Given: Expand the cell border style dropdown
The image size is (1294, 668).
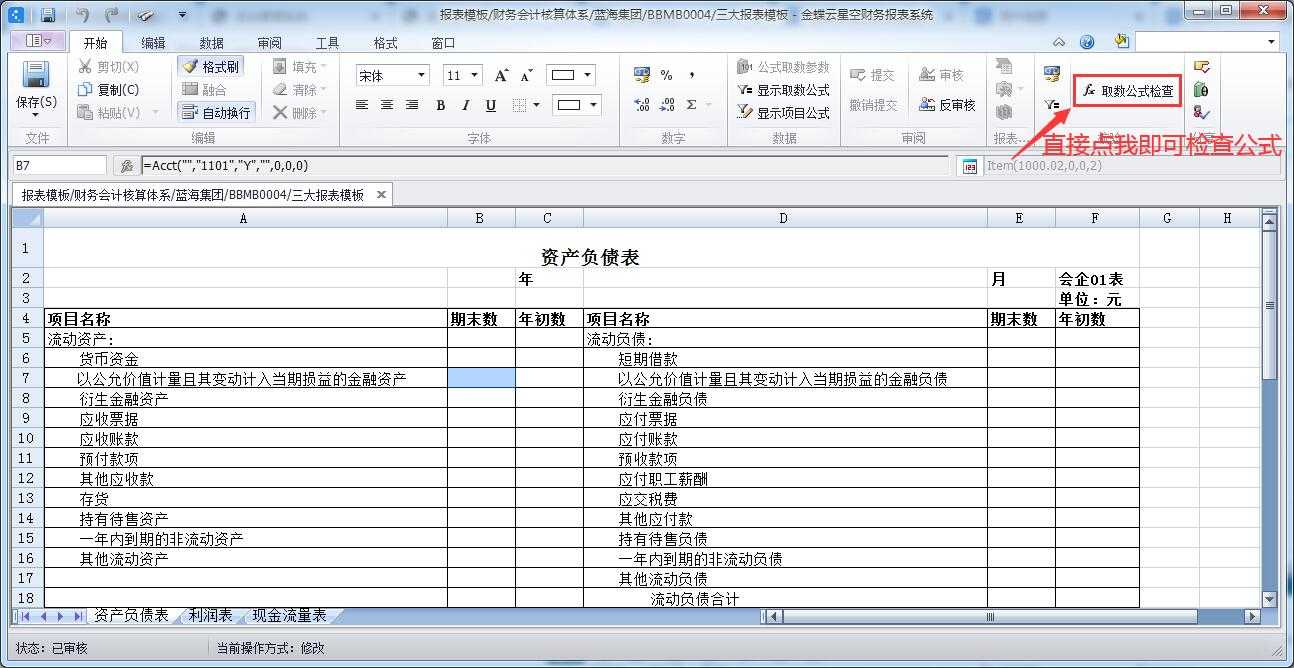Looking at the screenshot, I should click(537, 105).
